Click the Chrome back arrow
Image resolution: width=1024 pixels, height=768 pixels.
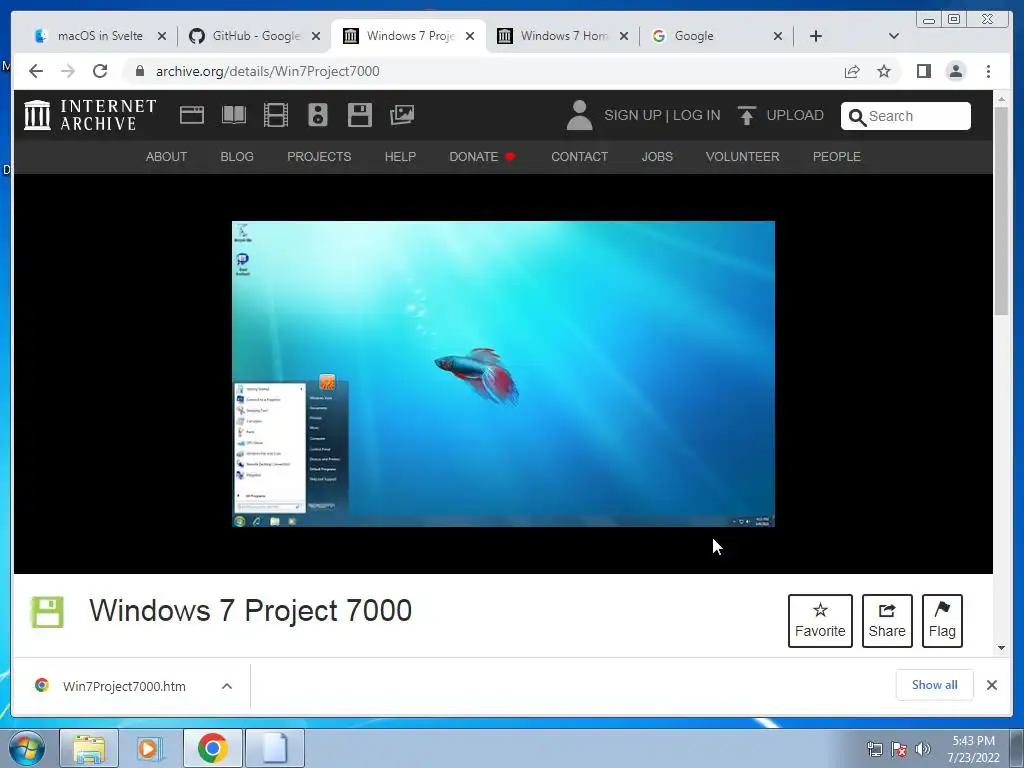click(x=36, y=71)
